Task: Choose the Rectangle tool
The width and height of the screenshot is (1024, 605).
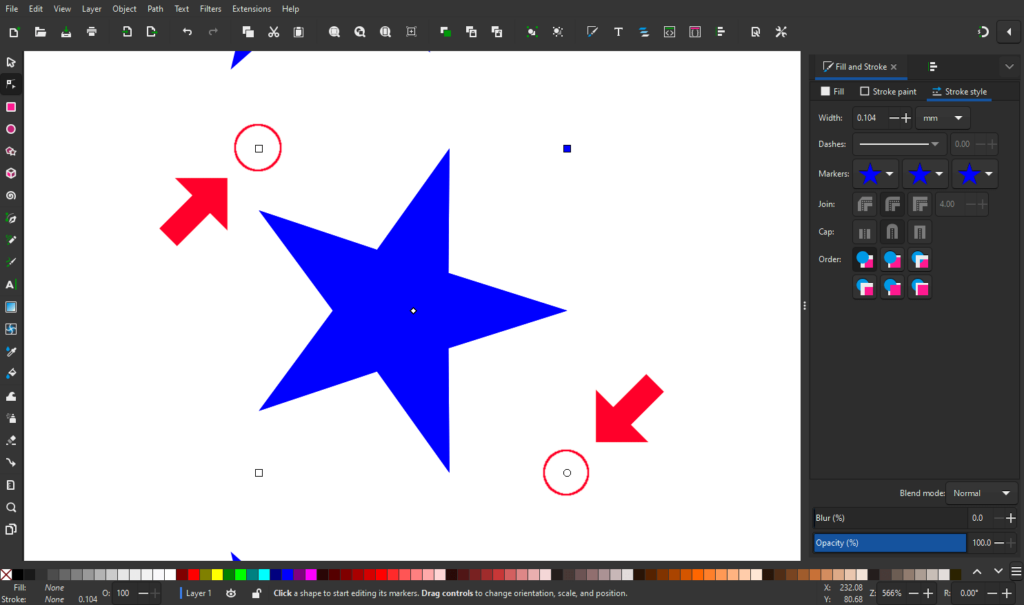Action: 11,107
